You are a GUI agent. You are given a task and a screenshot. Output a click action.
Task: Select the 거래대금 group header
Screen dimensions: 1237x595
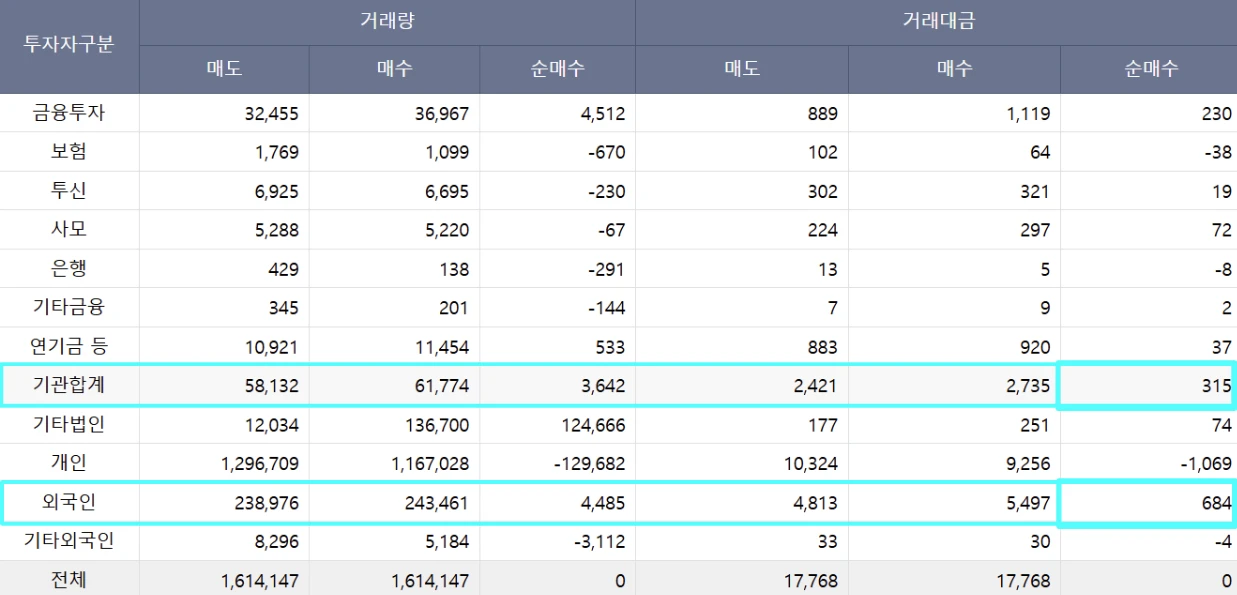(937, 22)
